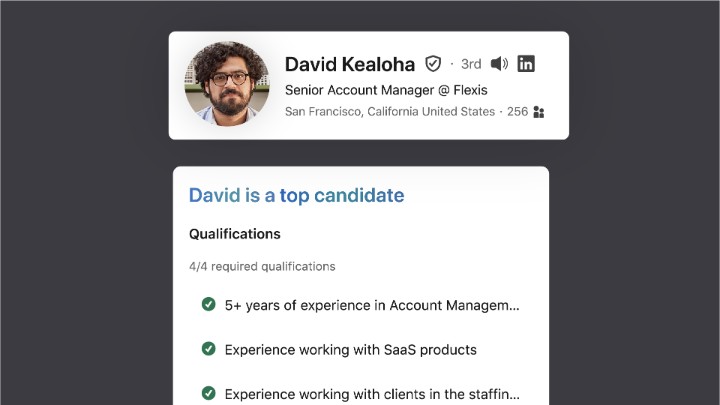The height and width of the screenshot is (405, 720).
Task: Click the 4/4 required qualifications summary
Action: click(x=262, y=267)
